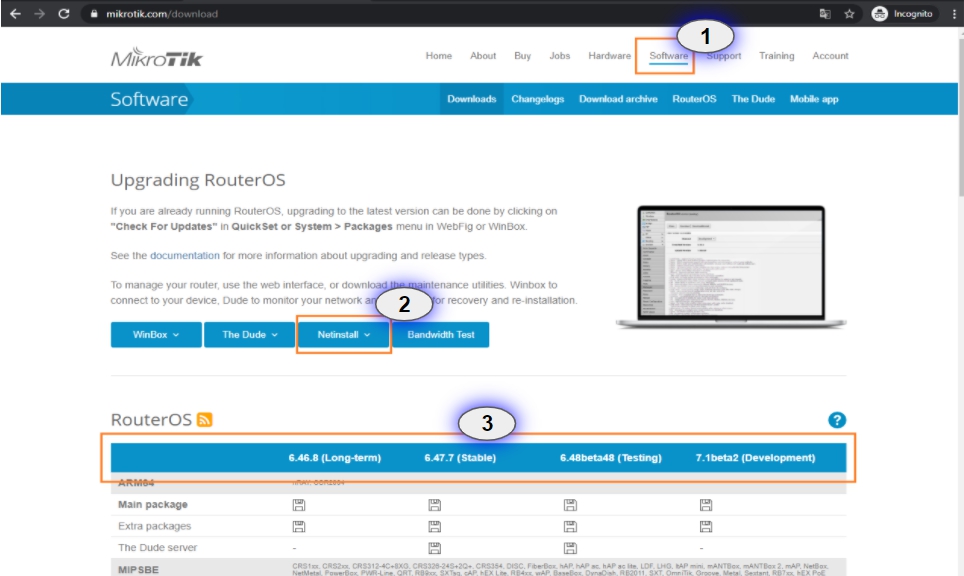The image size is (964, 576).
Task: Open the Account menu item
Action: (x=831, y=55)
